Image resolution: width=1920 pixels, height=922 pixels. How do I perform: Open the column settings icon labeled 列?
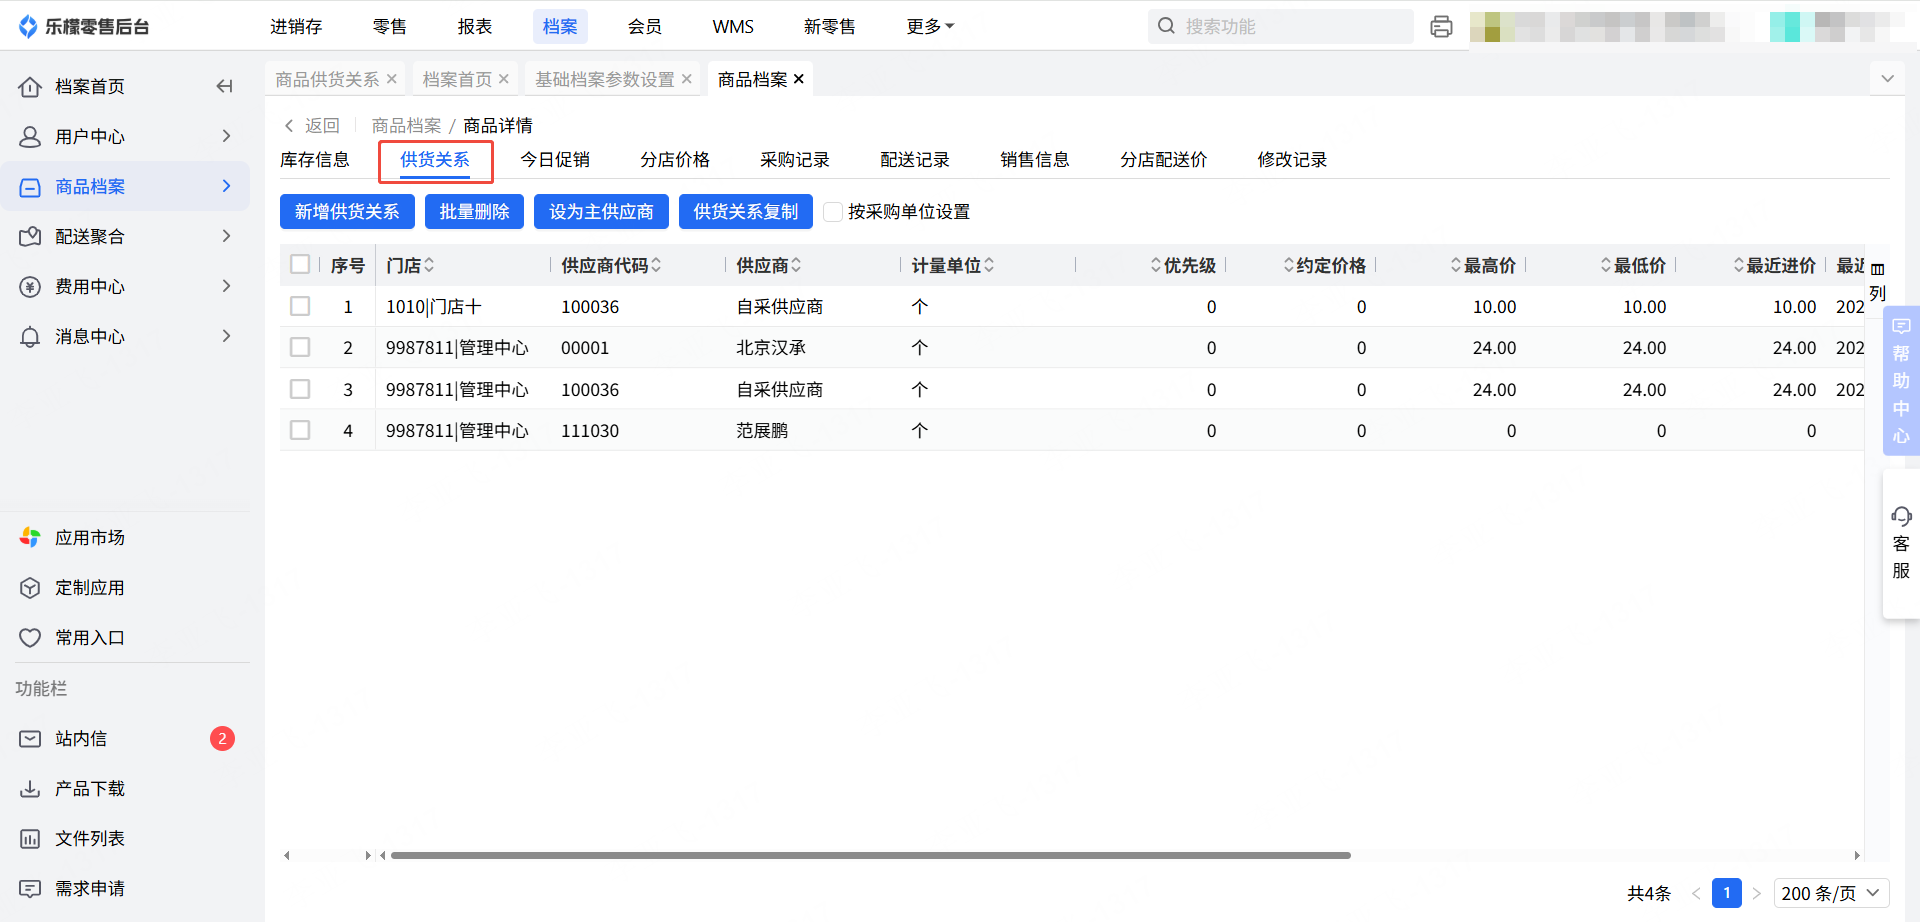click(x=1877, y=280)
